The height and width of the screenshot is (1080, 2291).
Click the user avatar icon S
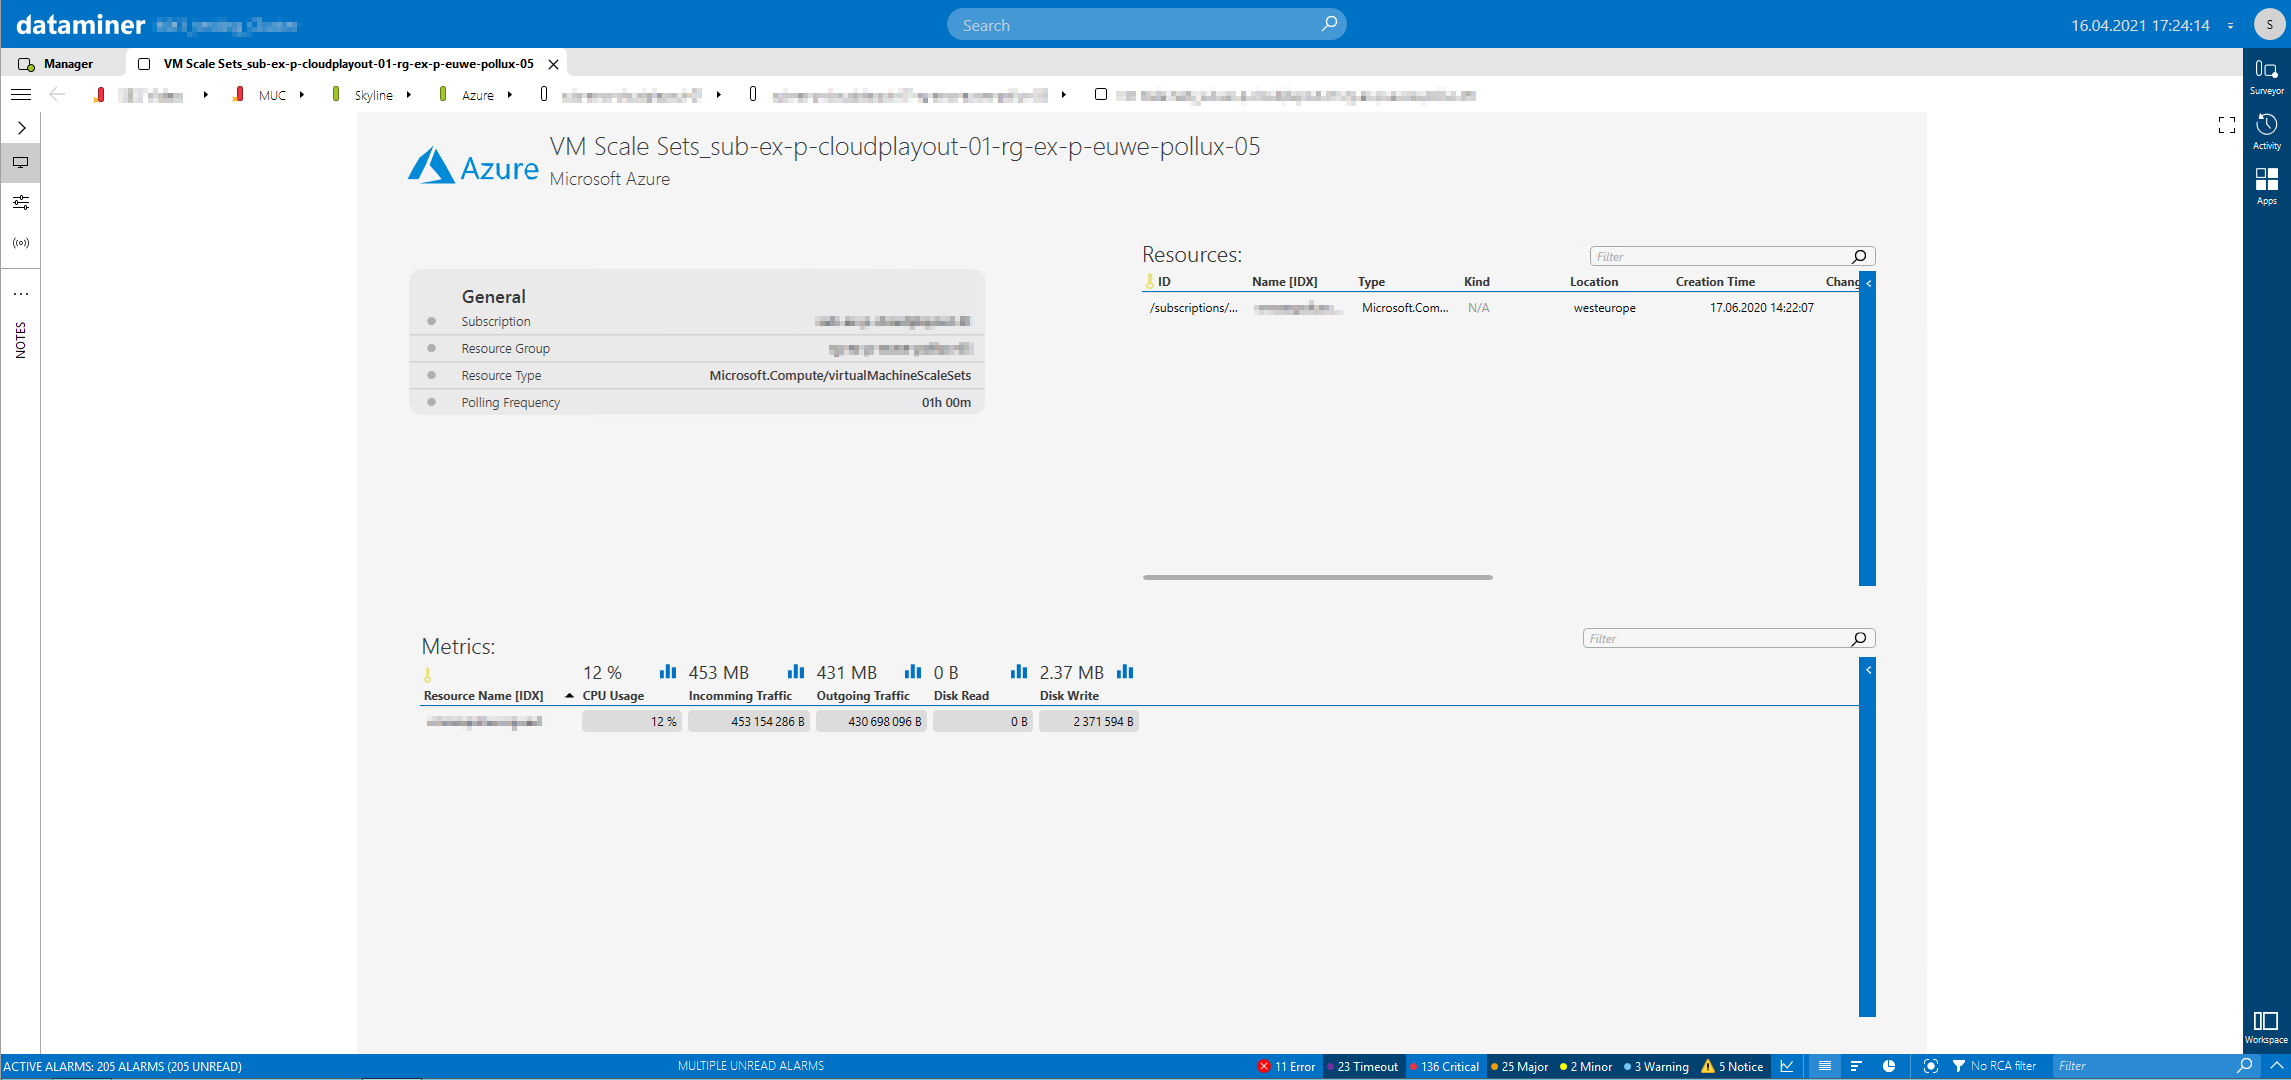pos(2269,25)
